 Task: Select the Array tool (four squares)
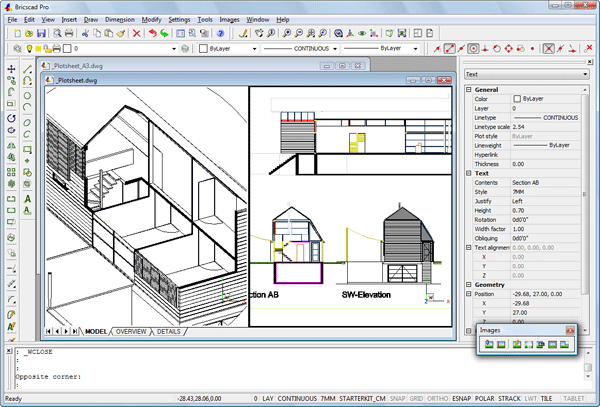click(11, 172)
